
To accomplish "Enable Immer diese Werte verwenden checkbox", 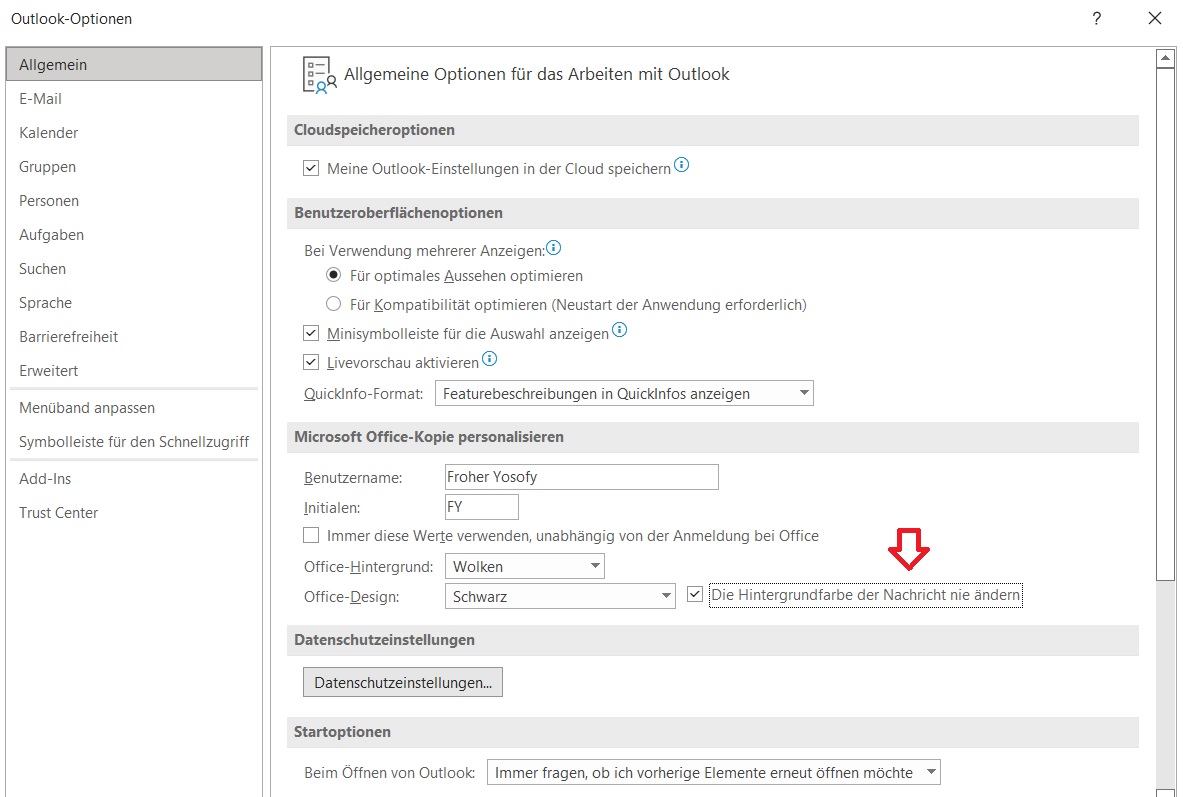I will pos(311,535).
